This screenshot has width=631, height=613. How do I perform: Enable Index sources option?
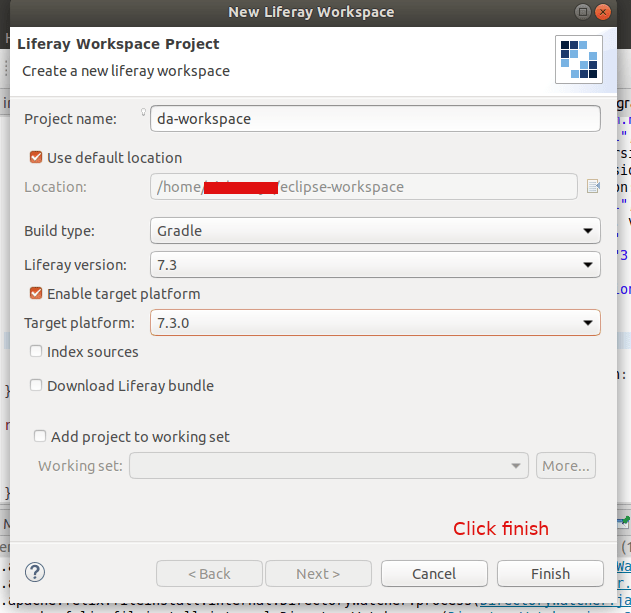(37, 352)
